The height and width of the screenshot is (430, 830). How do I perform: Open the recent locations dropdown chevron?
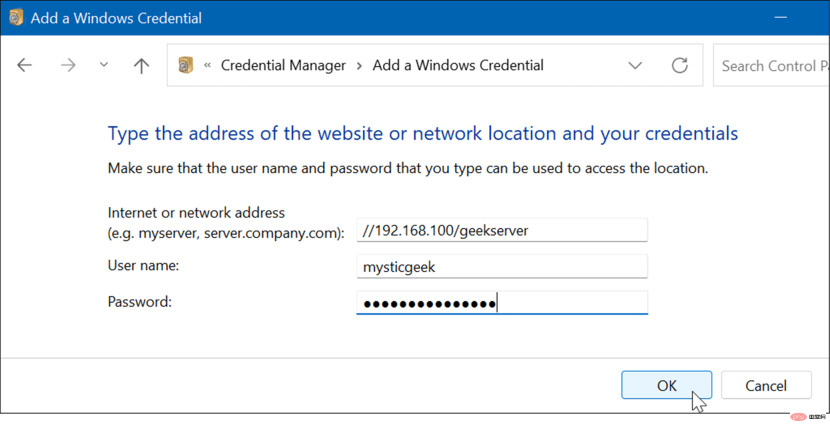point(104,65)
